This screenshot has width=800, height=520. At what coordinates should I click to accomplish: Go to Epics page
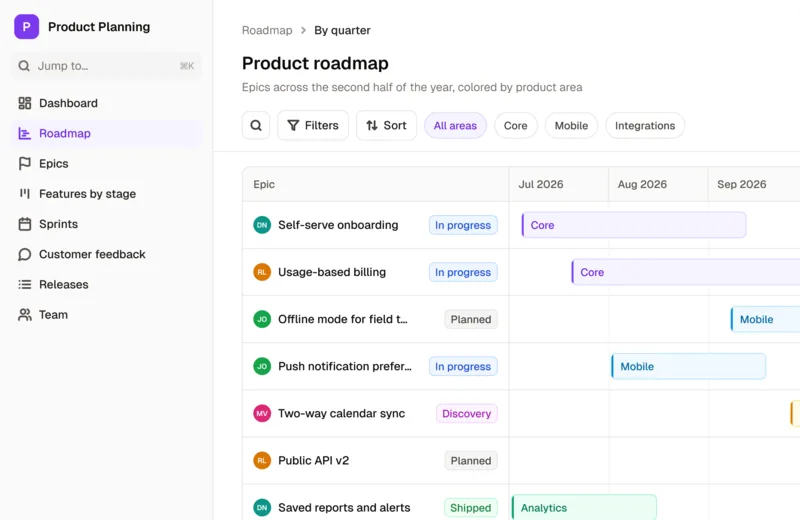point(106,163)
